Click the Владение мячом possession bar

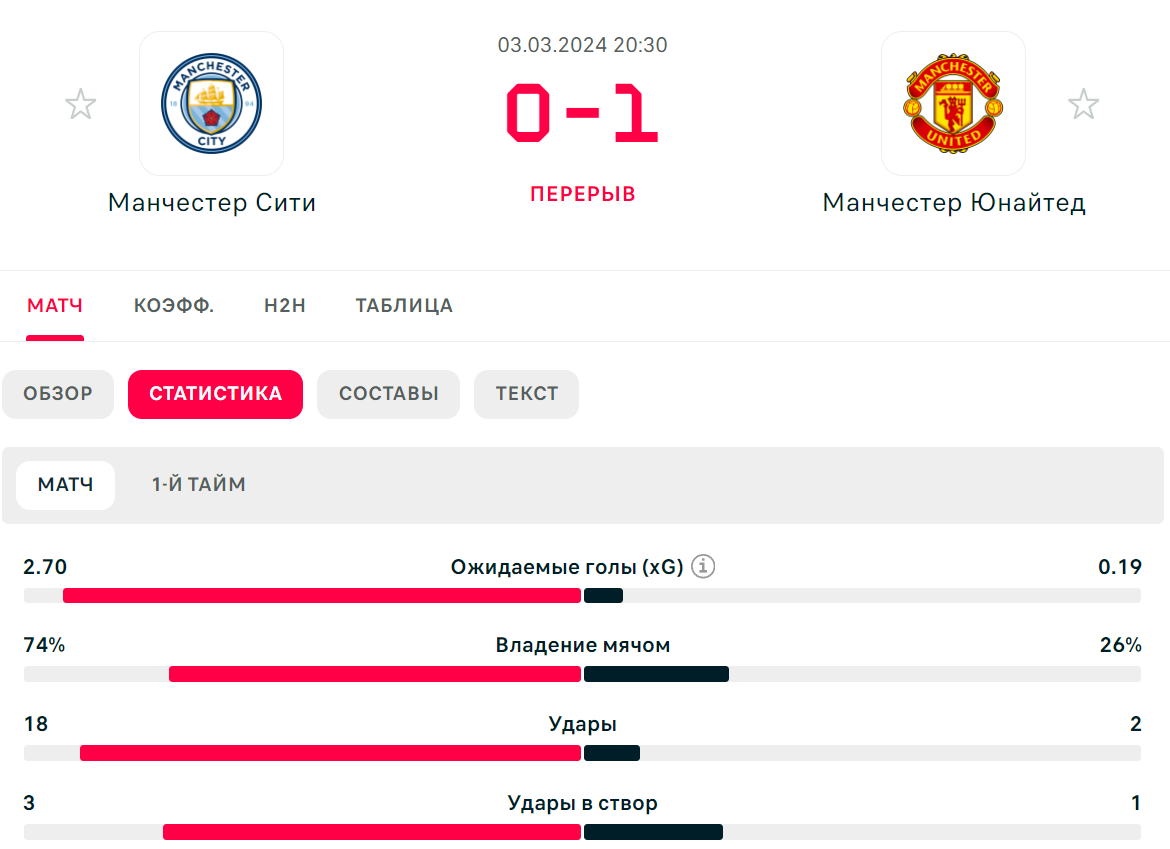coord(582,674)
